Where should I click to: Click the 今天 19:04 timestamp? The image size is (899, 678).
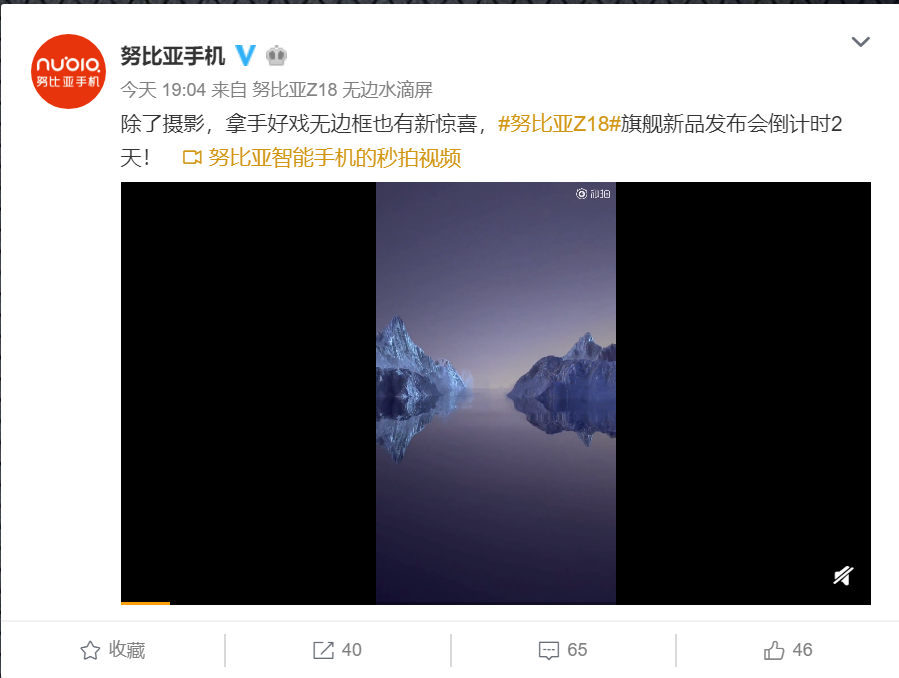[163, 89]
